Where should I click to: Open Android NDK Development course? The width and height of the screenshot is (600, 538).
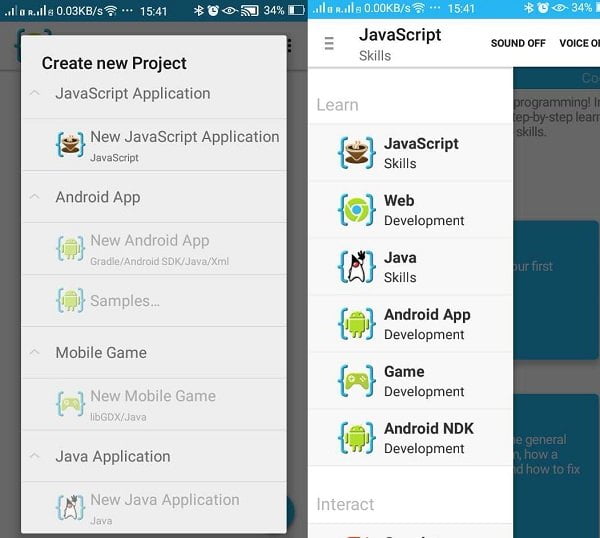tap(410, 438)
